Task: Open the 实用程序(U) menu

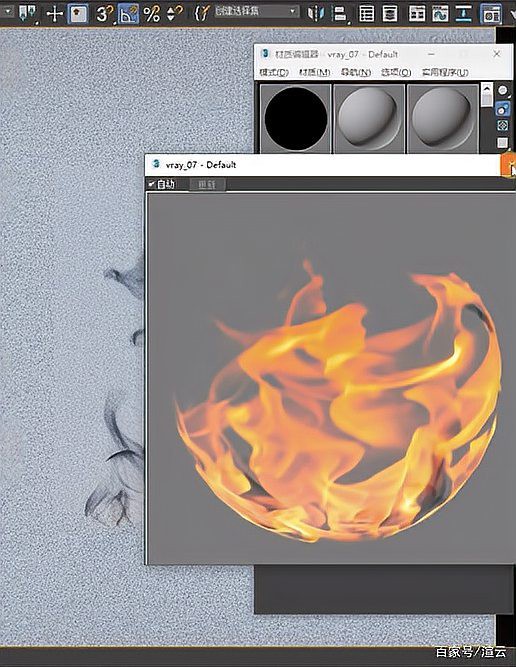Action: (x=445, y=72)
